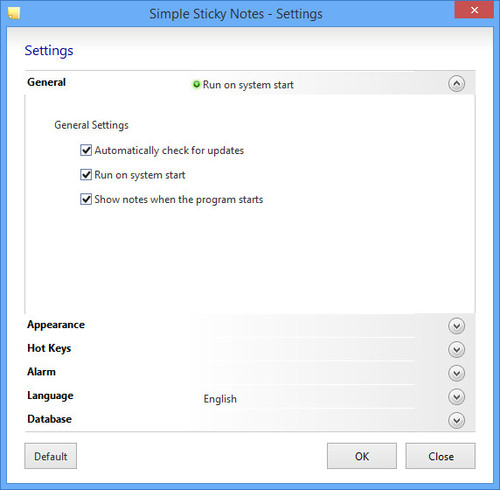Click the Simple Sticky Notes - Settings title
The image size is (500, 490).
pos(236,14)
